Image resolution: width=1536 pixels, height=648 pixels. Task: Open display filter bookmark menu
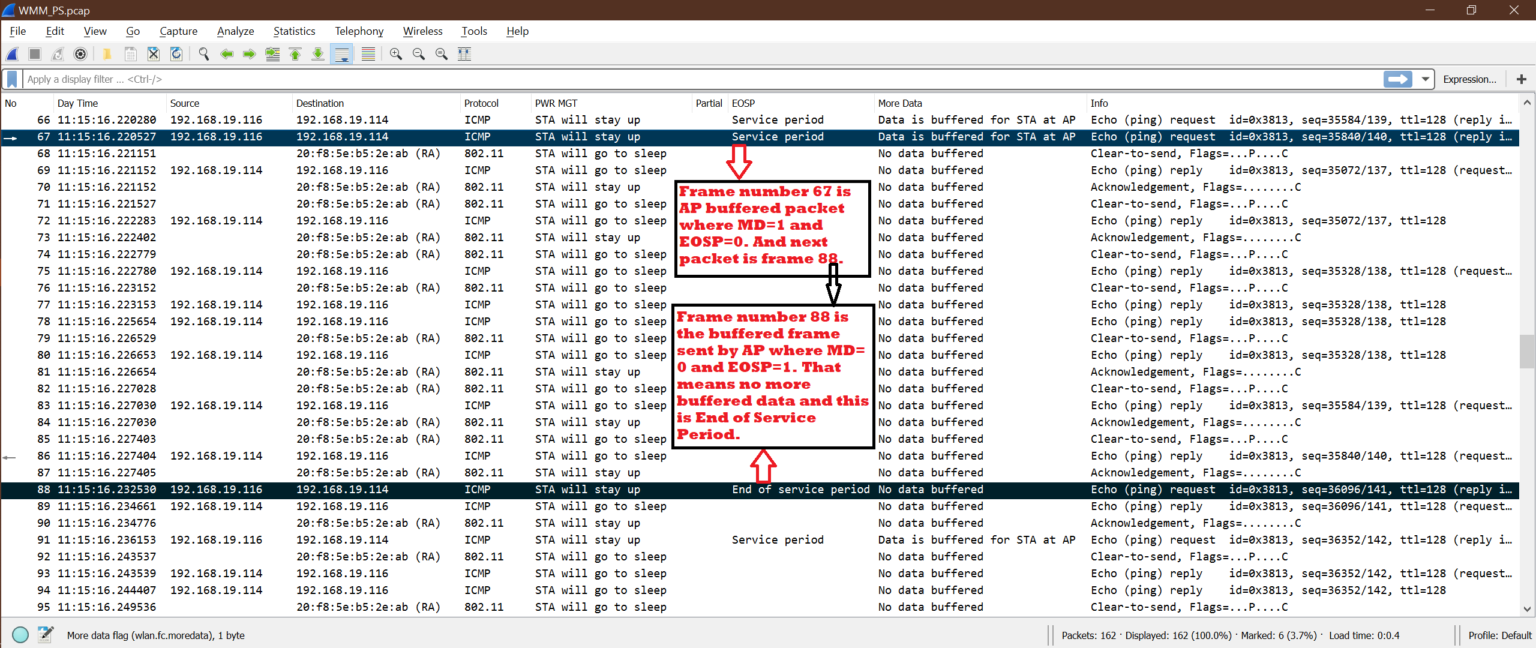12,79
